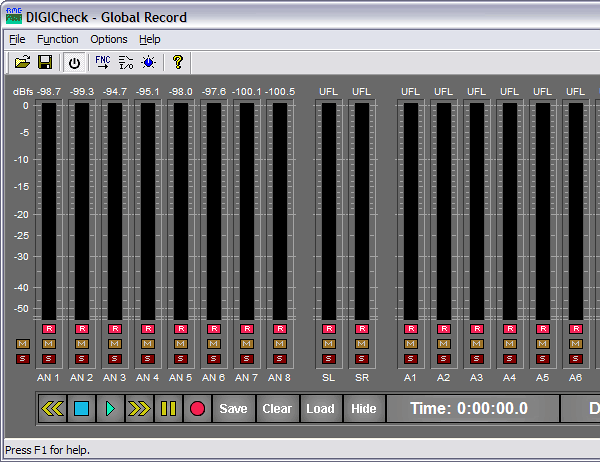Mute channel AN 4
This screenshot has height=462, width=600.
tap(148, 344)
